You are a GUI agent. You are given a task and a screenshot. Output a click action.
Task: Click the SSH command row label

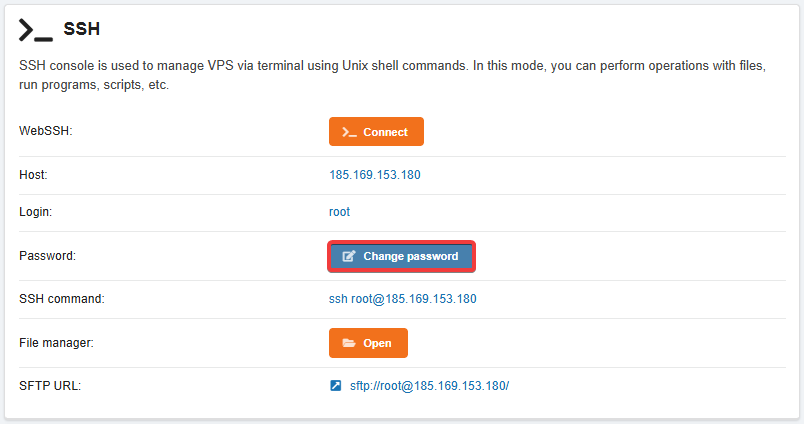62,299
